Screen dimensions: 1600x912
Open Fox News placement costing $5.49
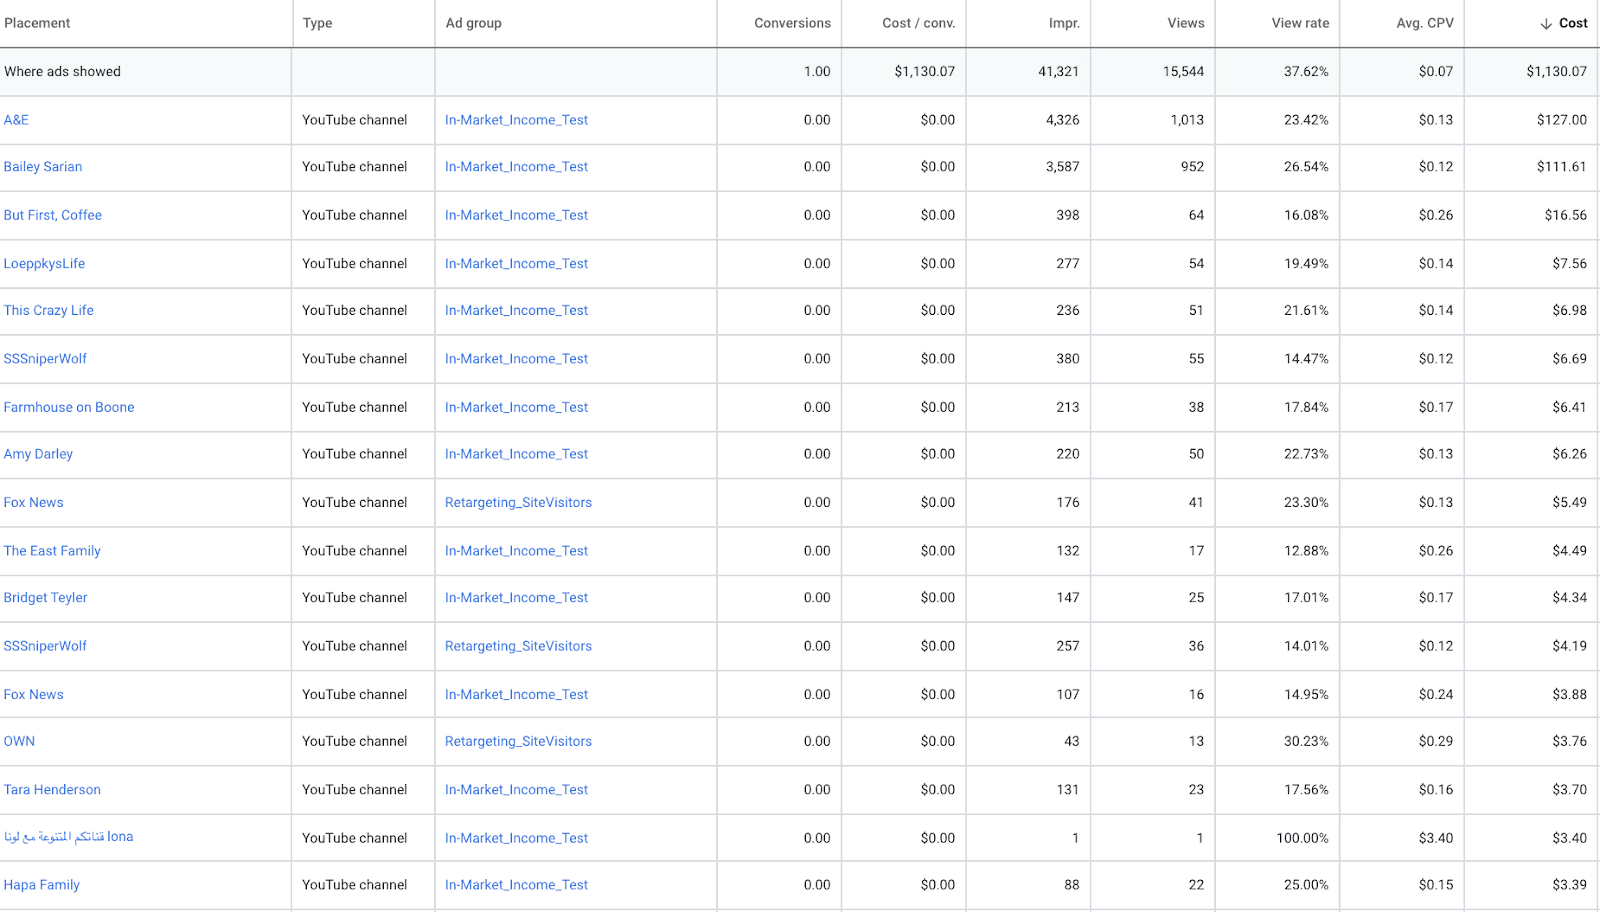click(33, 503)
